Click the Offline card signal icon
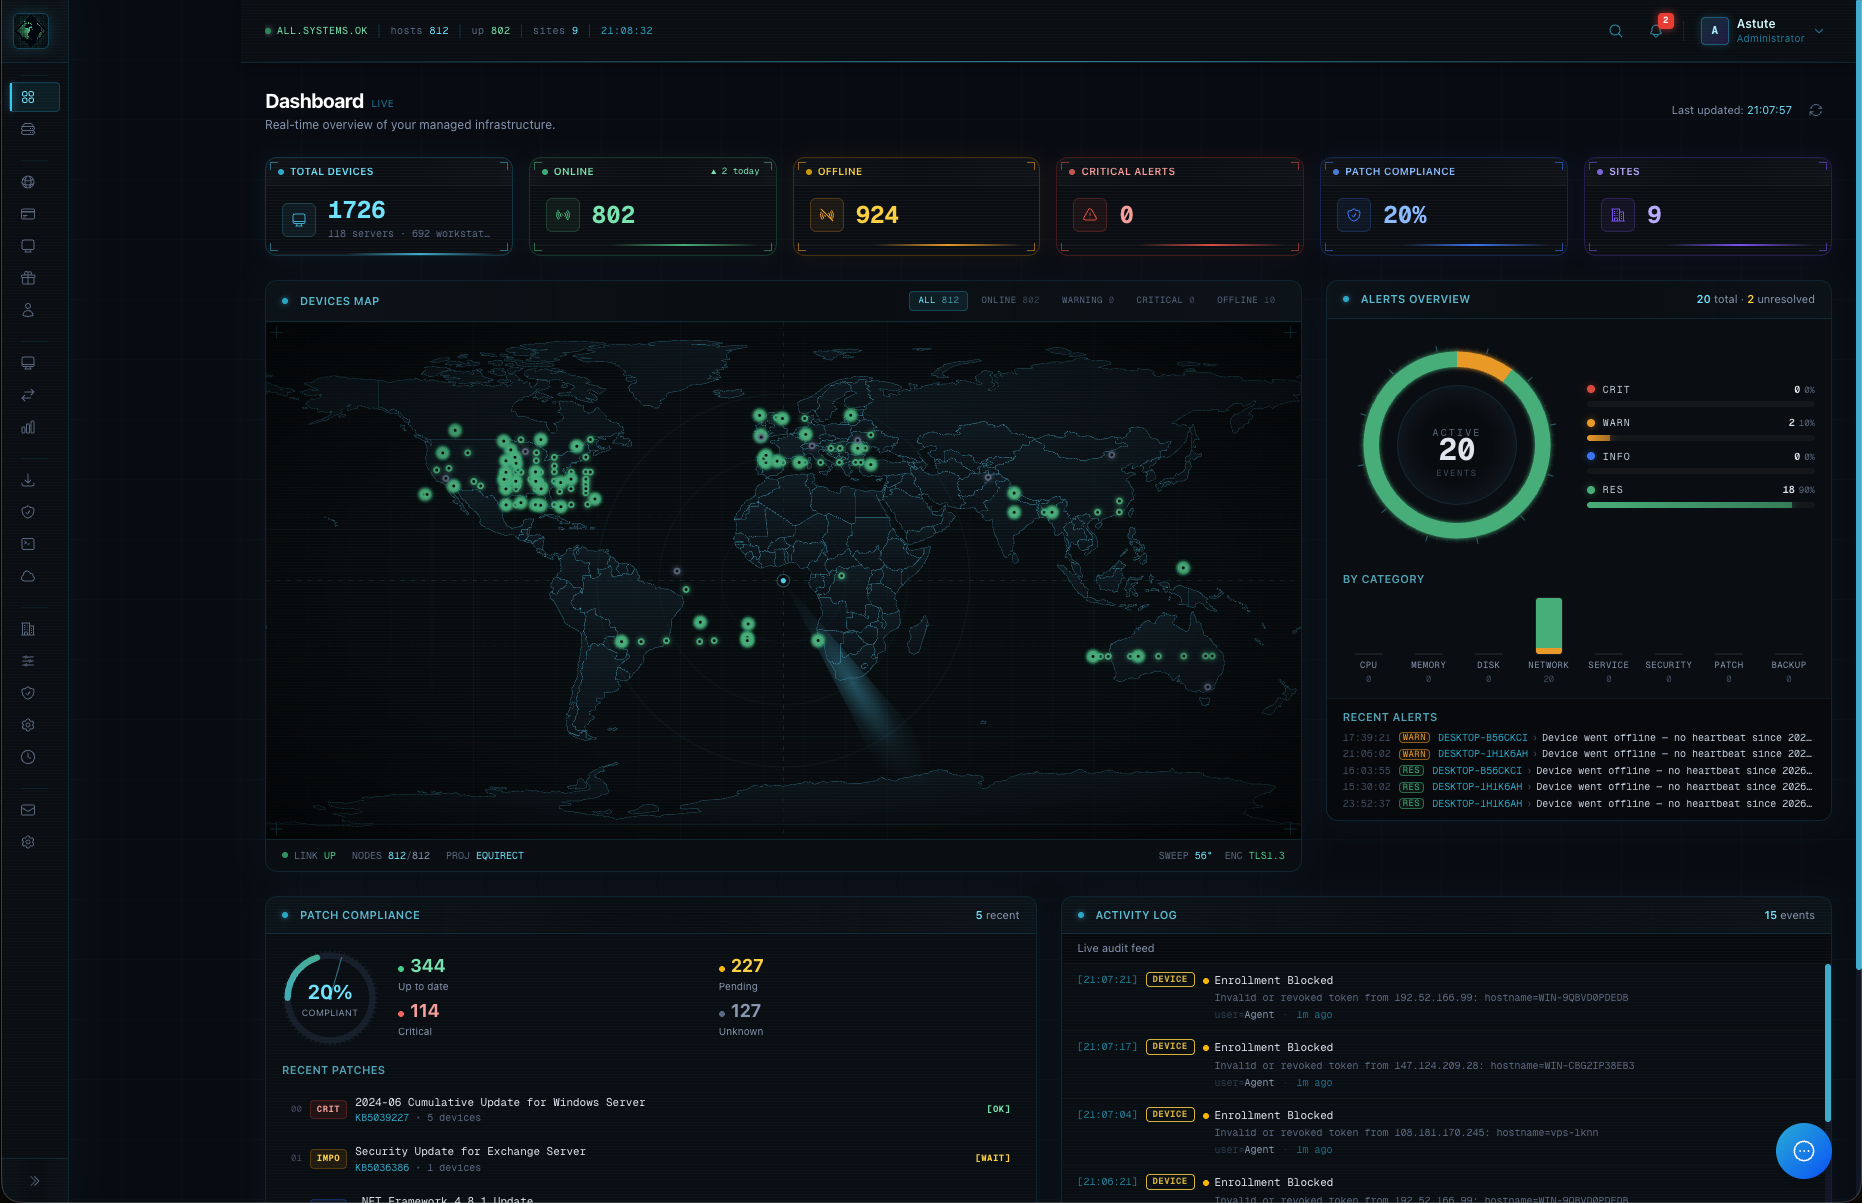The width and height of the screenshot is (1862, 1203). click(827, 215)
